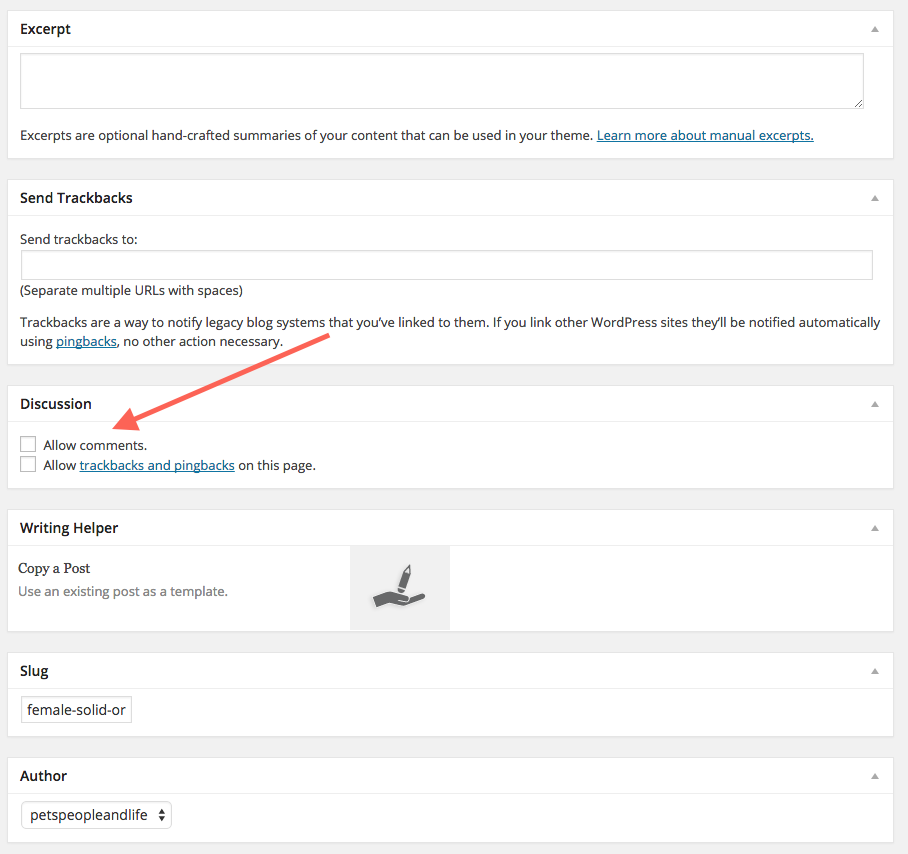The height and width of the screenshot is (854, 908).
Task: Check Allow trackbacks and pingbacks box
Action: tap(28, 464)
